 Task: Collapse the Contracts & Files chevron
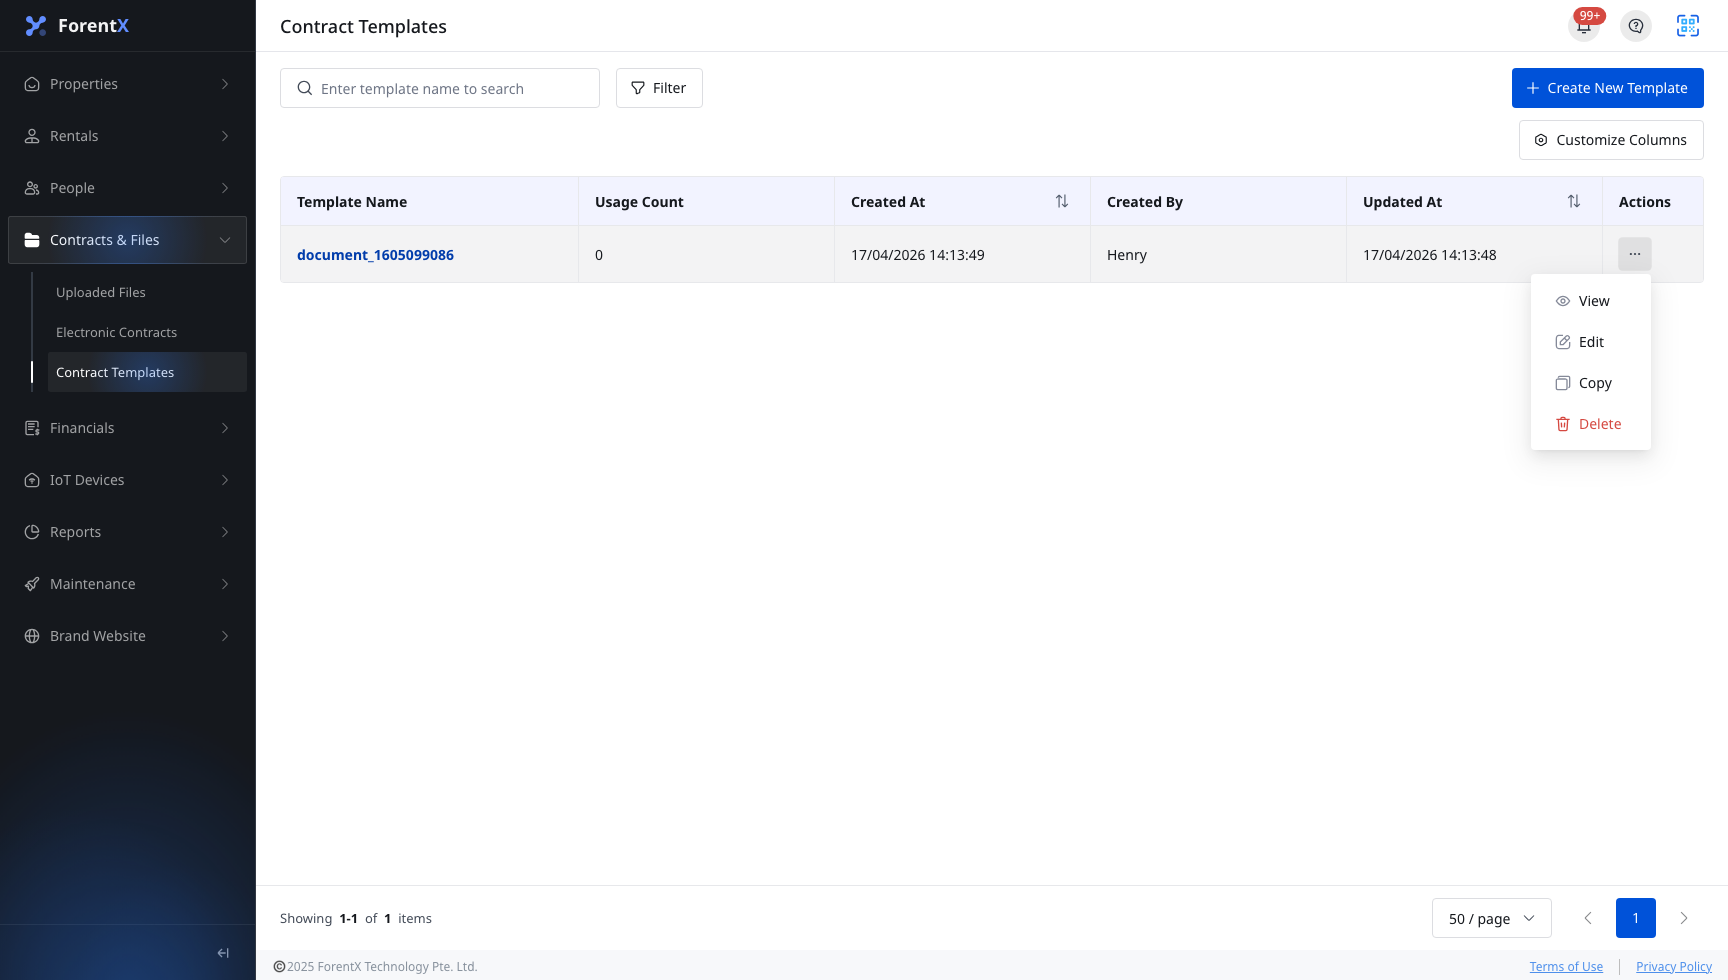pyautogui.click(x=225, y=240)
